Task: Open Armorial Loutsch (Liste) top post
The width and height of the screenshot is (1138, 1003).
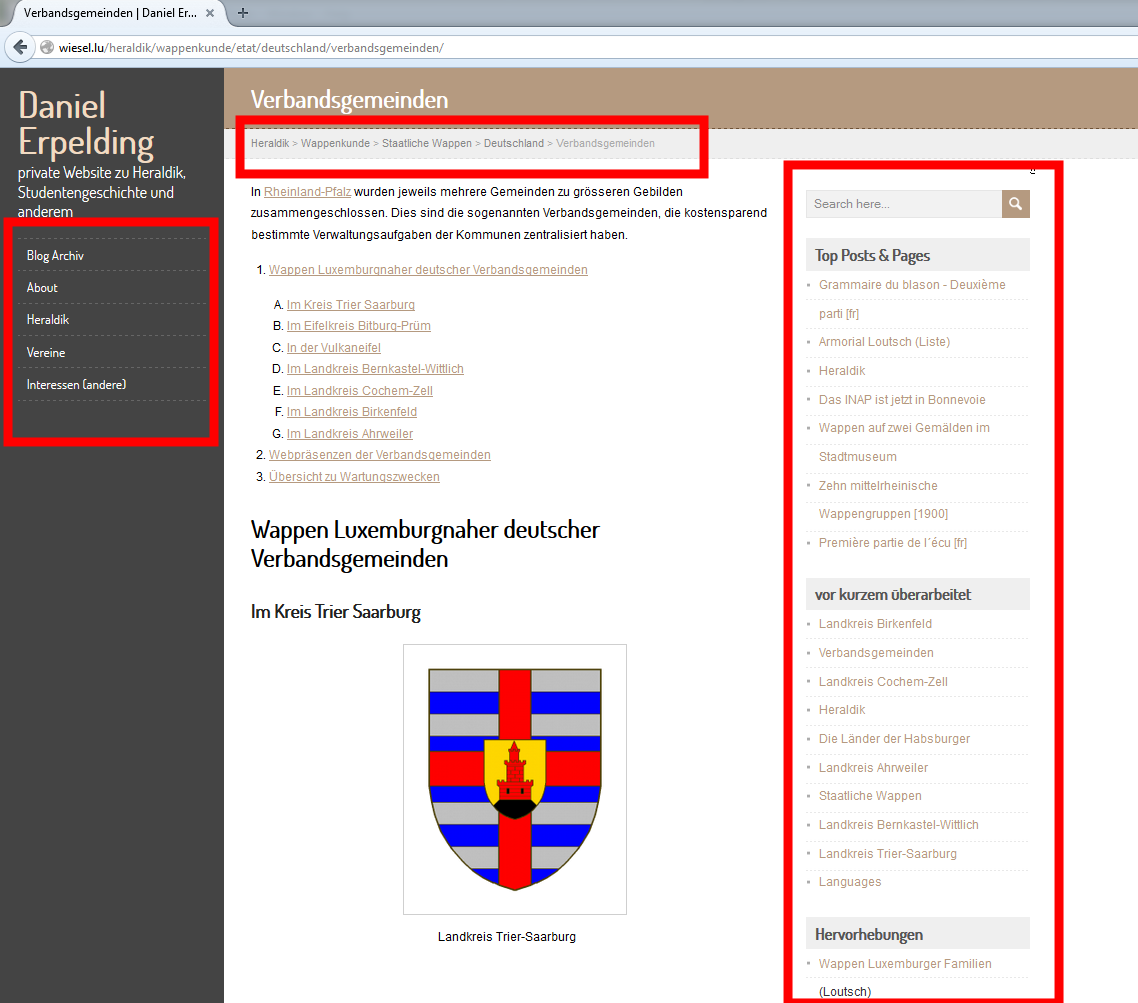Action: pos(884,342)
